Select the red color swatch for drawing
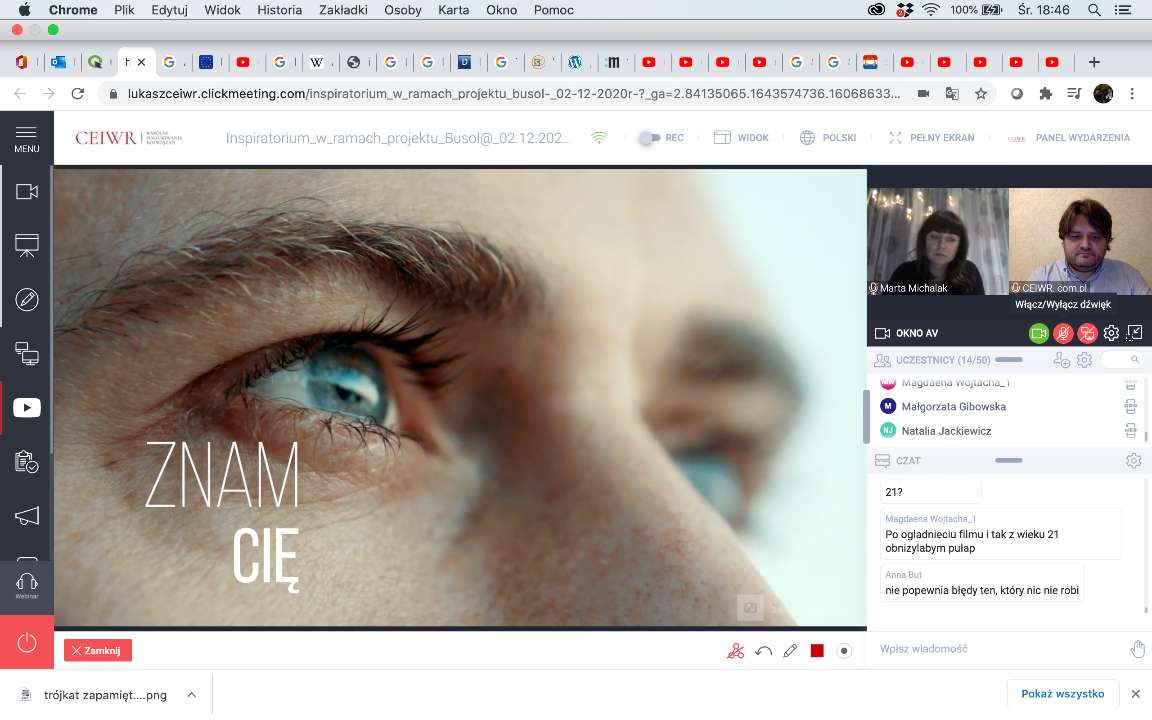This screenshot has width=1152, height=720. (x=817, y=651)
